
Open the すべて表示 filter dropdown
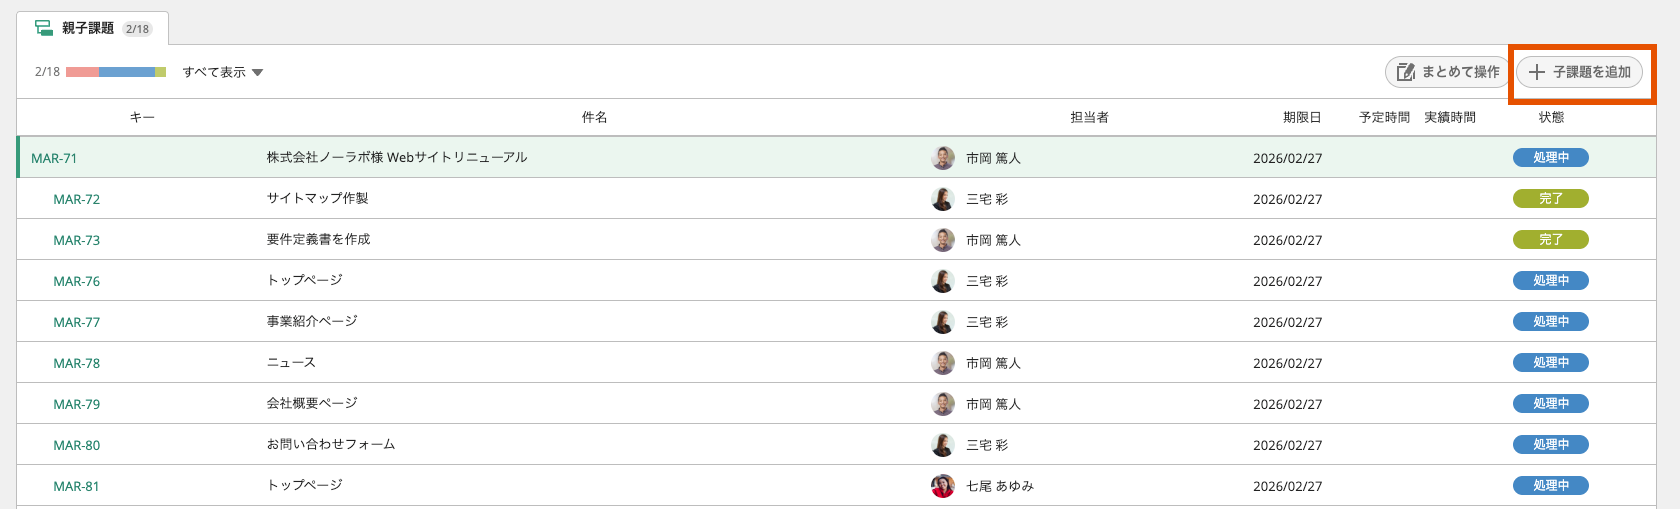click(x=222, y=72)
